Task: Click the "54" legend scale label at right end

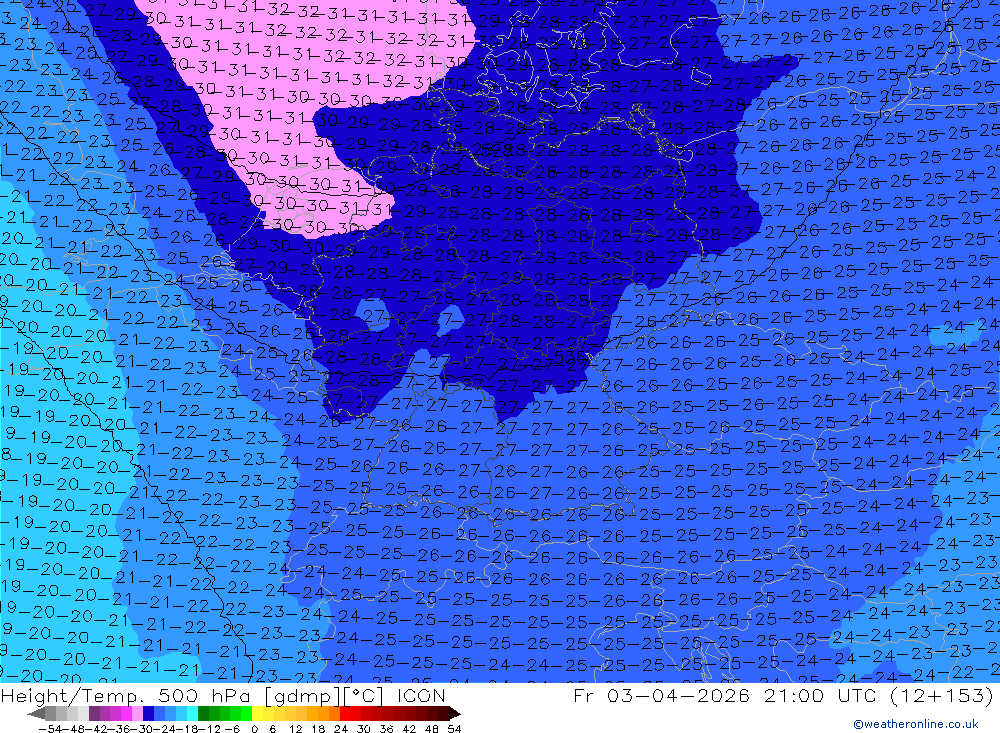Action: pyautogui.click(x=454, y=729)
